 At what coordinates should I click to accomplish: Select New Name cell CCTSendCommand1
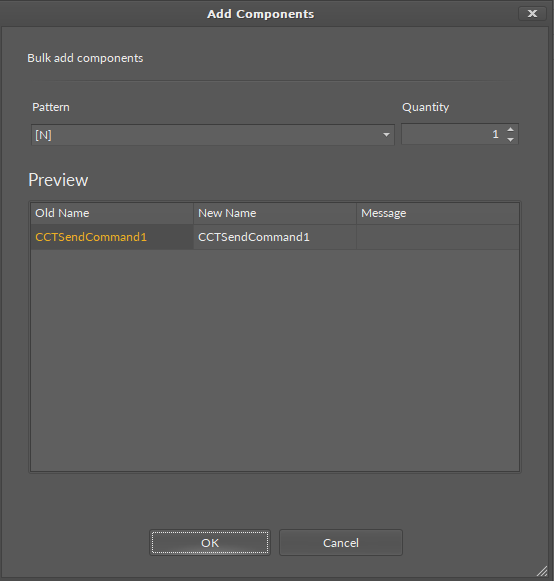275,237
